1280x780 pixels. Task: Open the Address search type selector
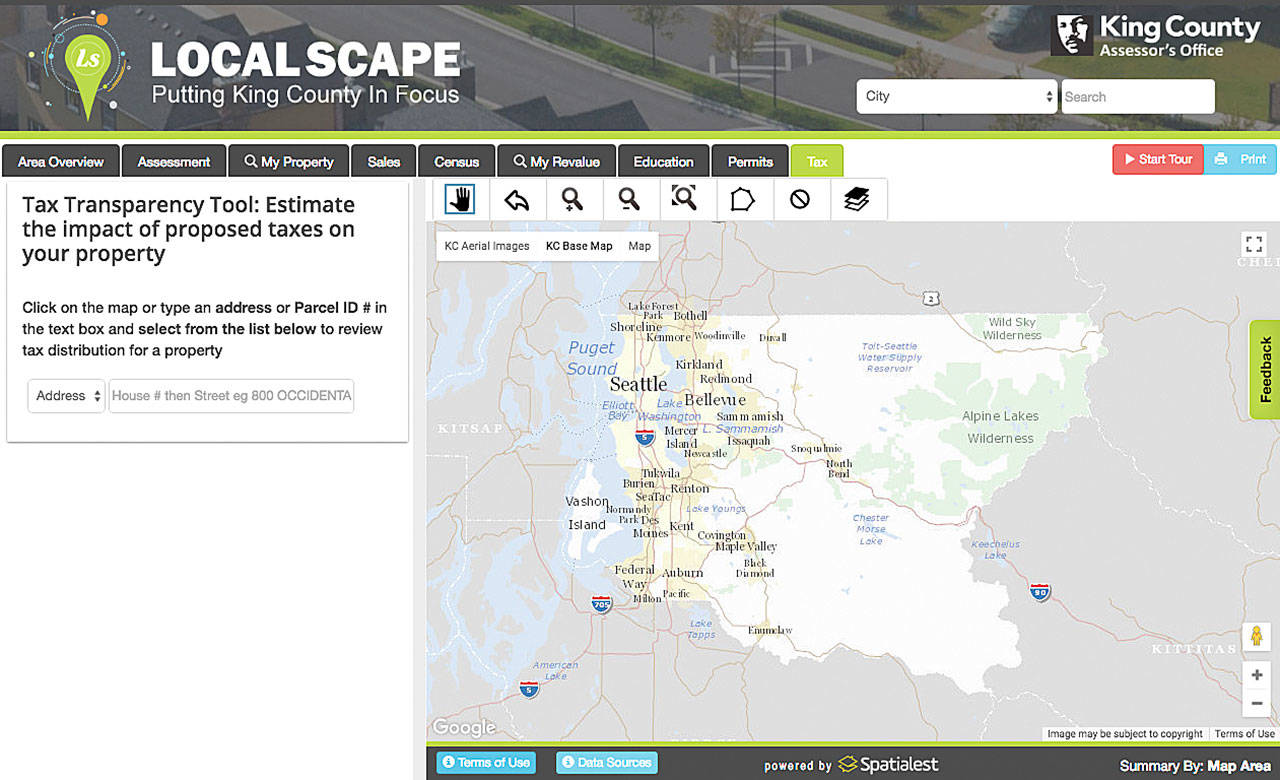click(65, 396)
